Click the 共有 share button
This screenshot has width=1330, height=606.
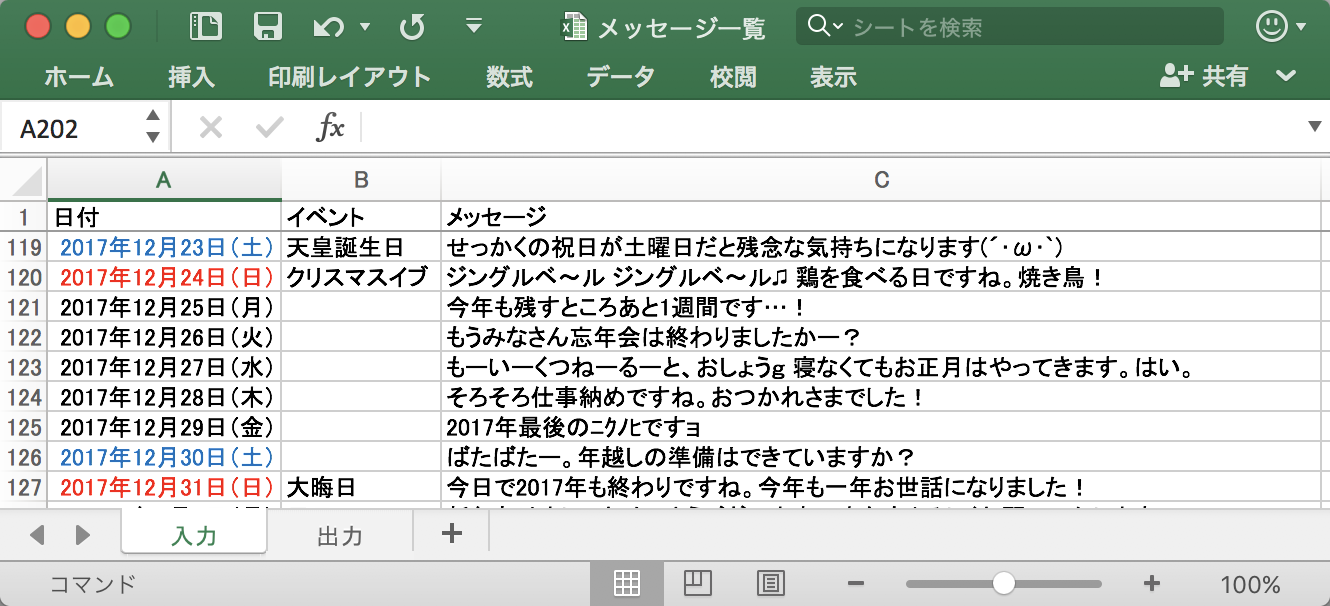(1205, 77)
